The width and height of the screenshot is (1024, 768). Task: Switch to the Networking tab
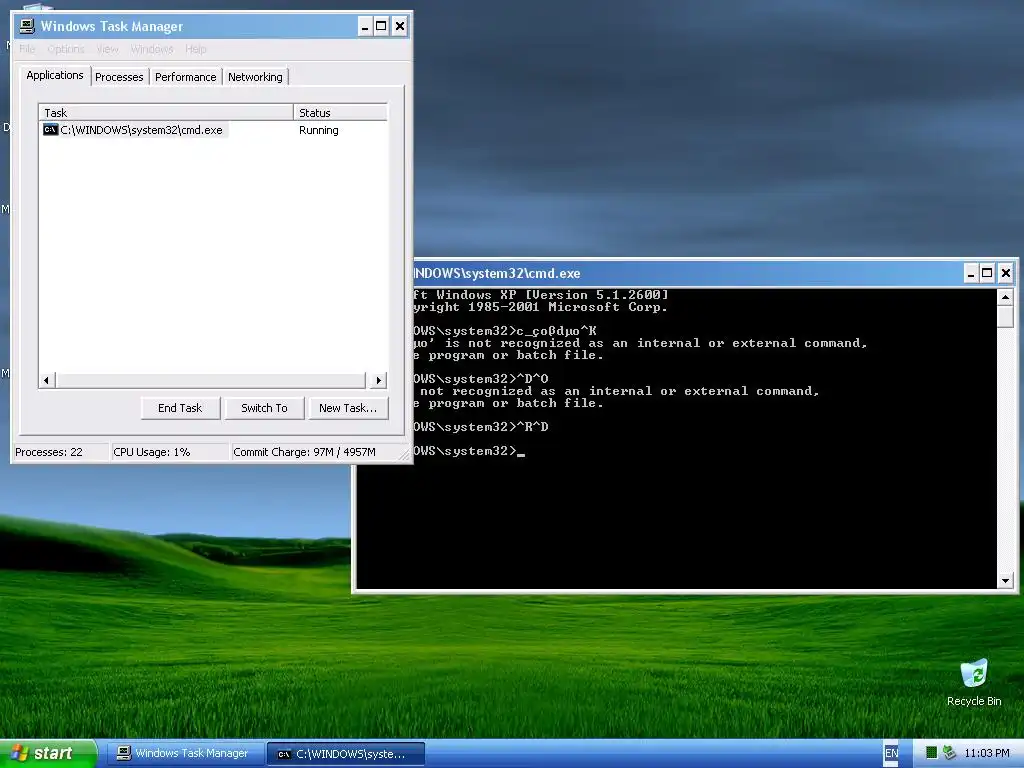click(255, 77)
